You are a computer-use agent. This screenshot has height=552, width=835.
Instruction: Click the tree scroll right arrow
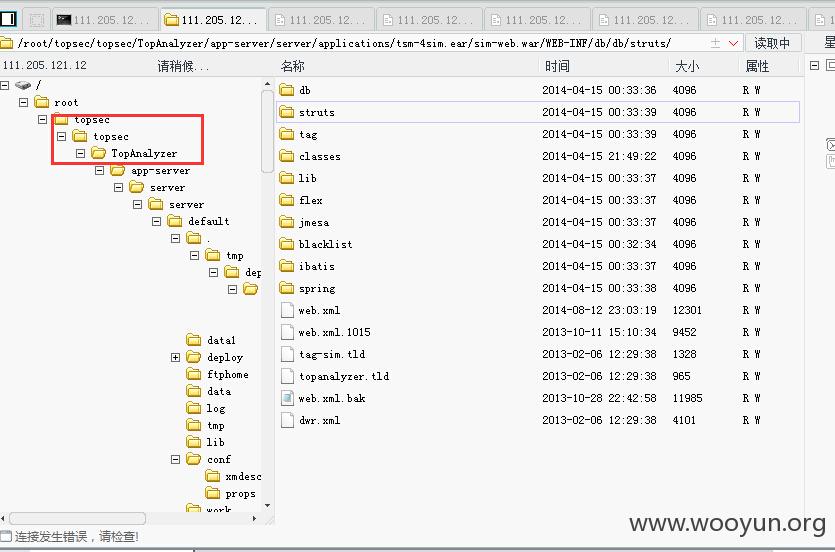click(x=255, y=518)
